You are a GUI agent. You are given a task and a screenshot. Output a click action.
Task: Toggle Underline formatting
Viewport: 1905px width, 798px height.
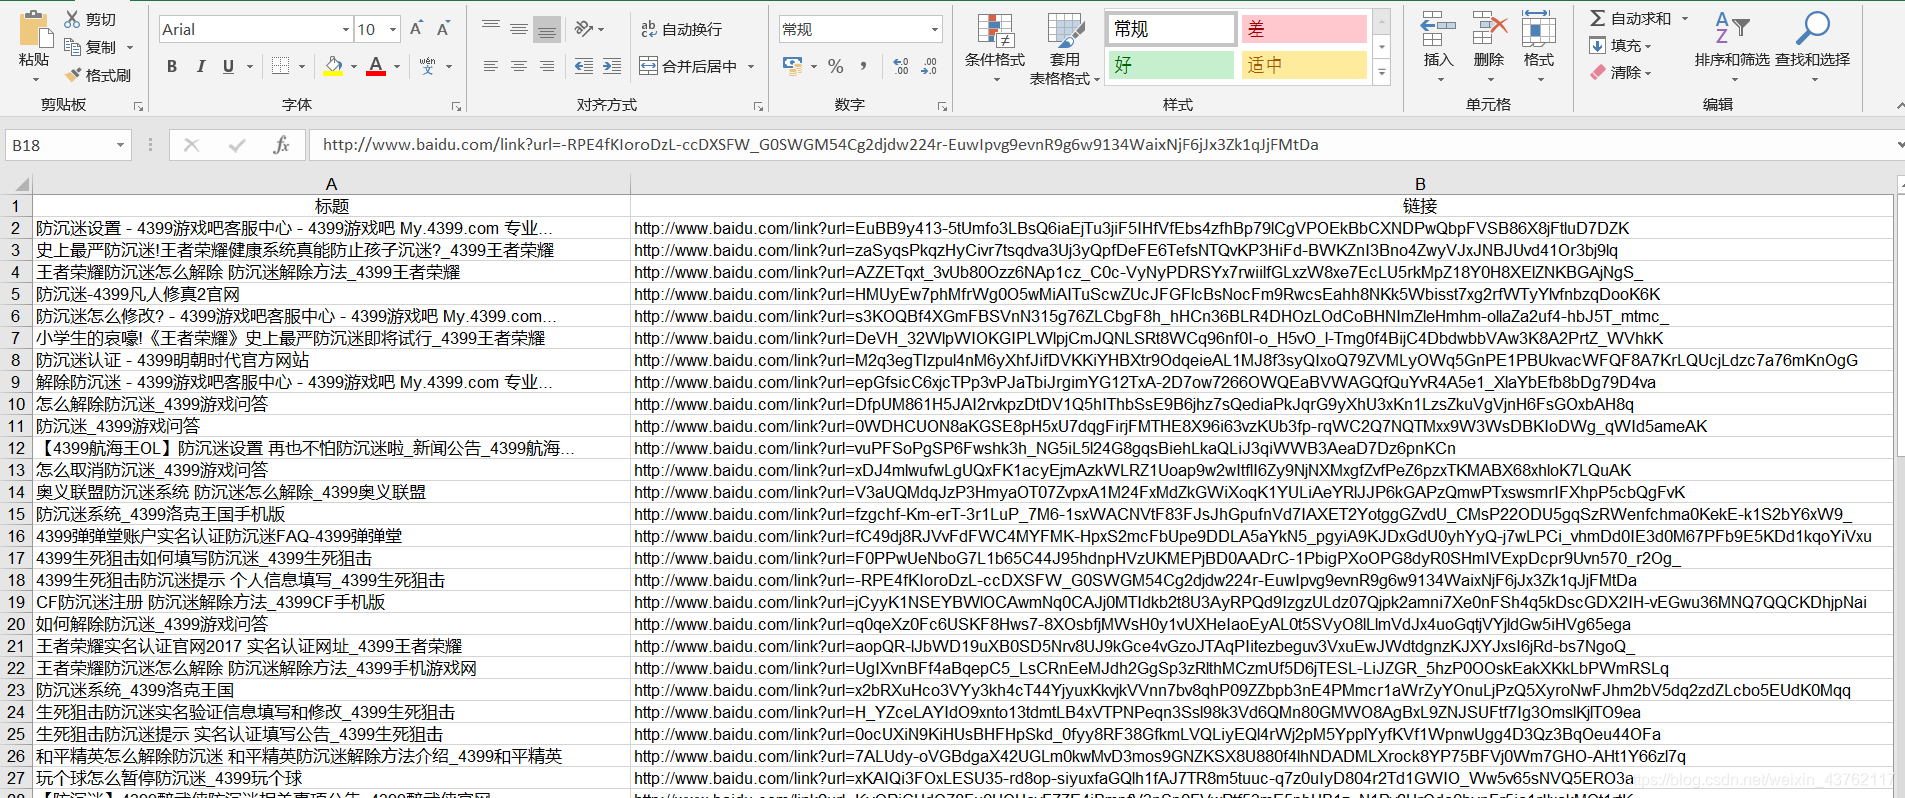pyautogui.click(x=228, y=66)
